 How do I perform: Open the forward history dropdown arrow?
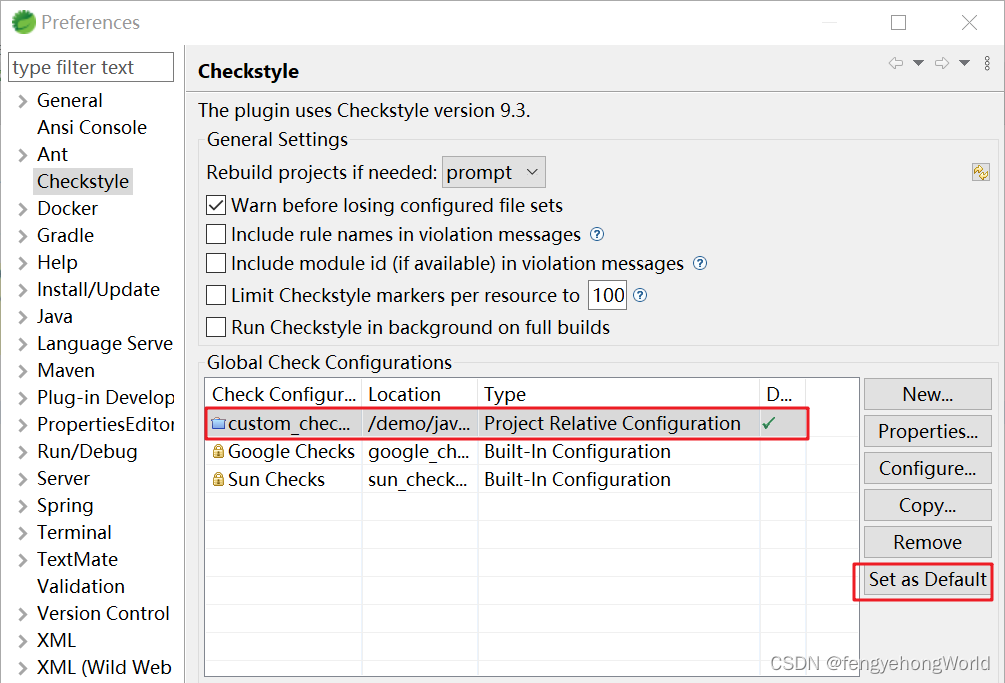point(965,63)
